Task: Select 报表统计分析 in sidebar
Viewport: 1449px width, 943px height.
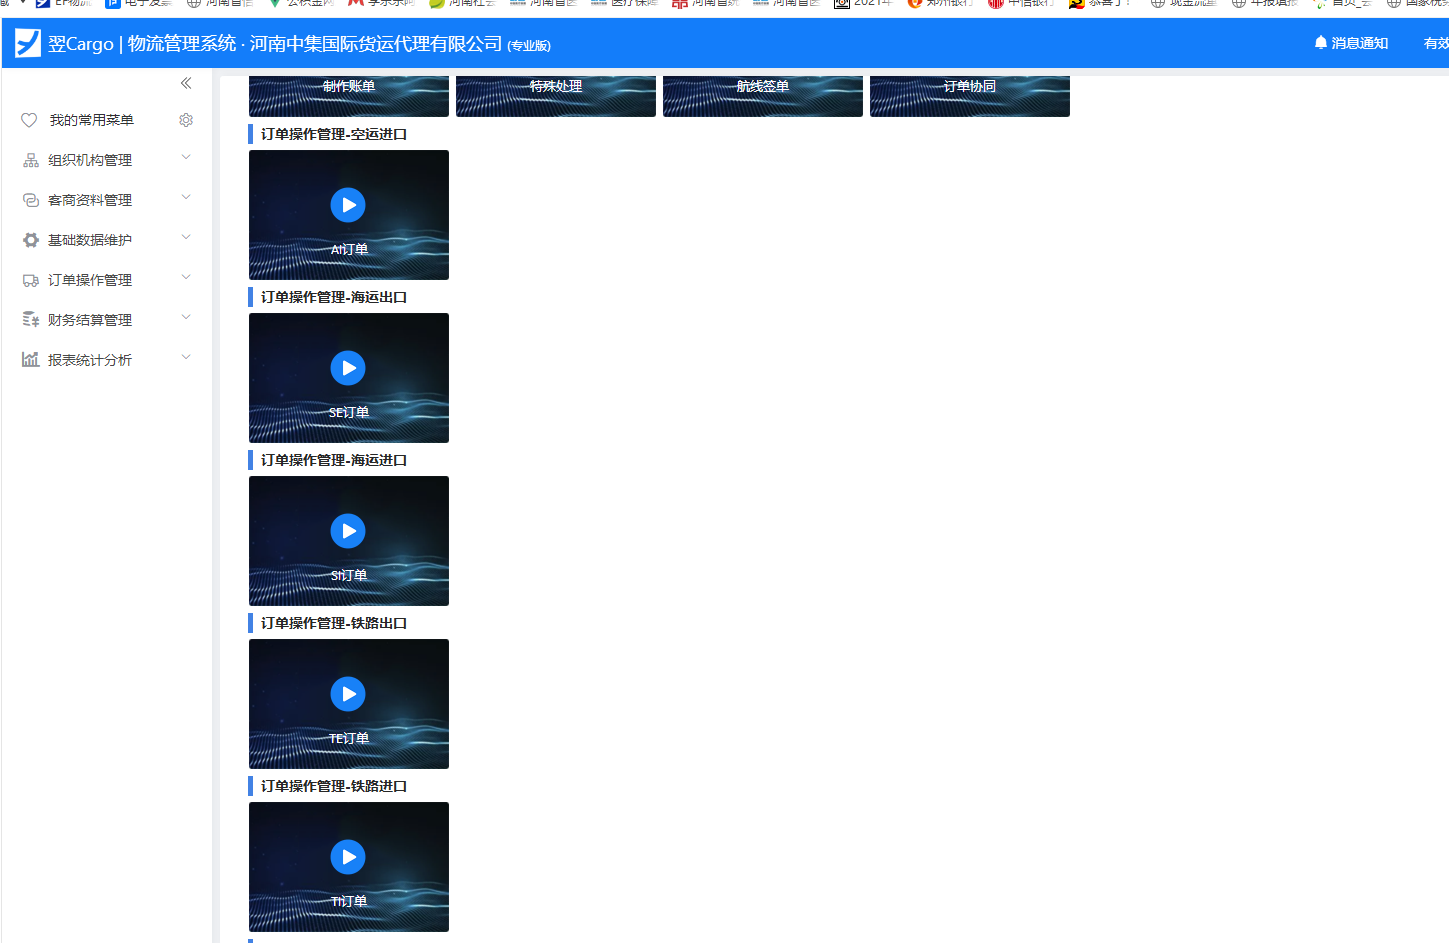Action: (90, 360)
